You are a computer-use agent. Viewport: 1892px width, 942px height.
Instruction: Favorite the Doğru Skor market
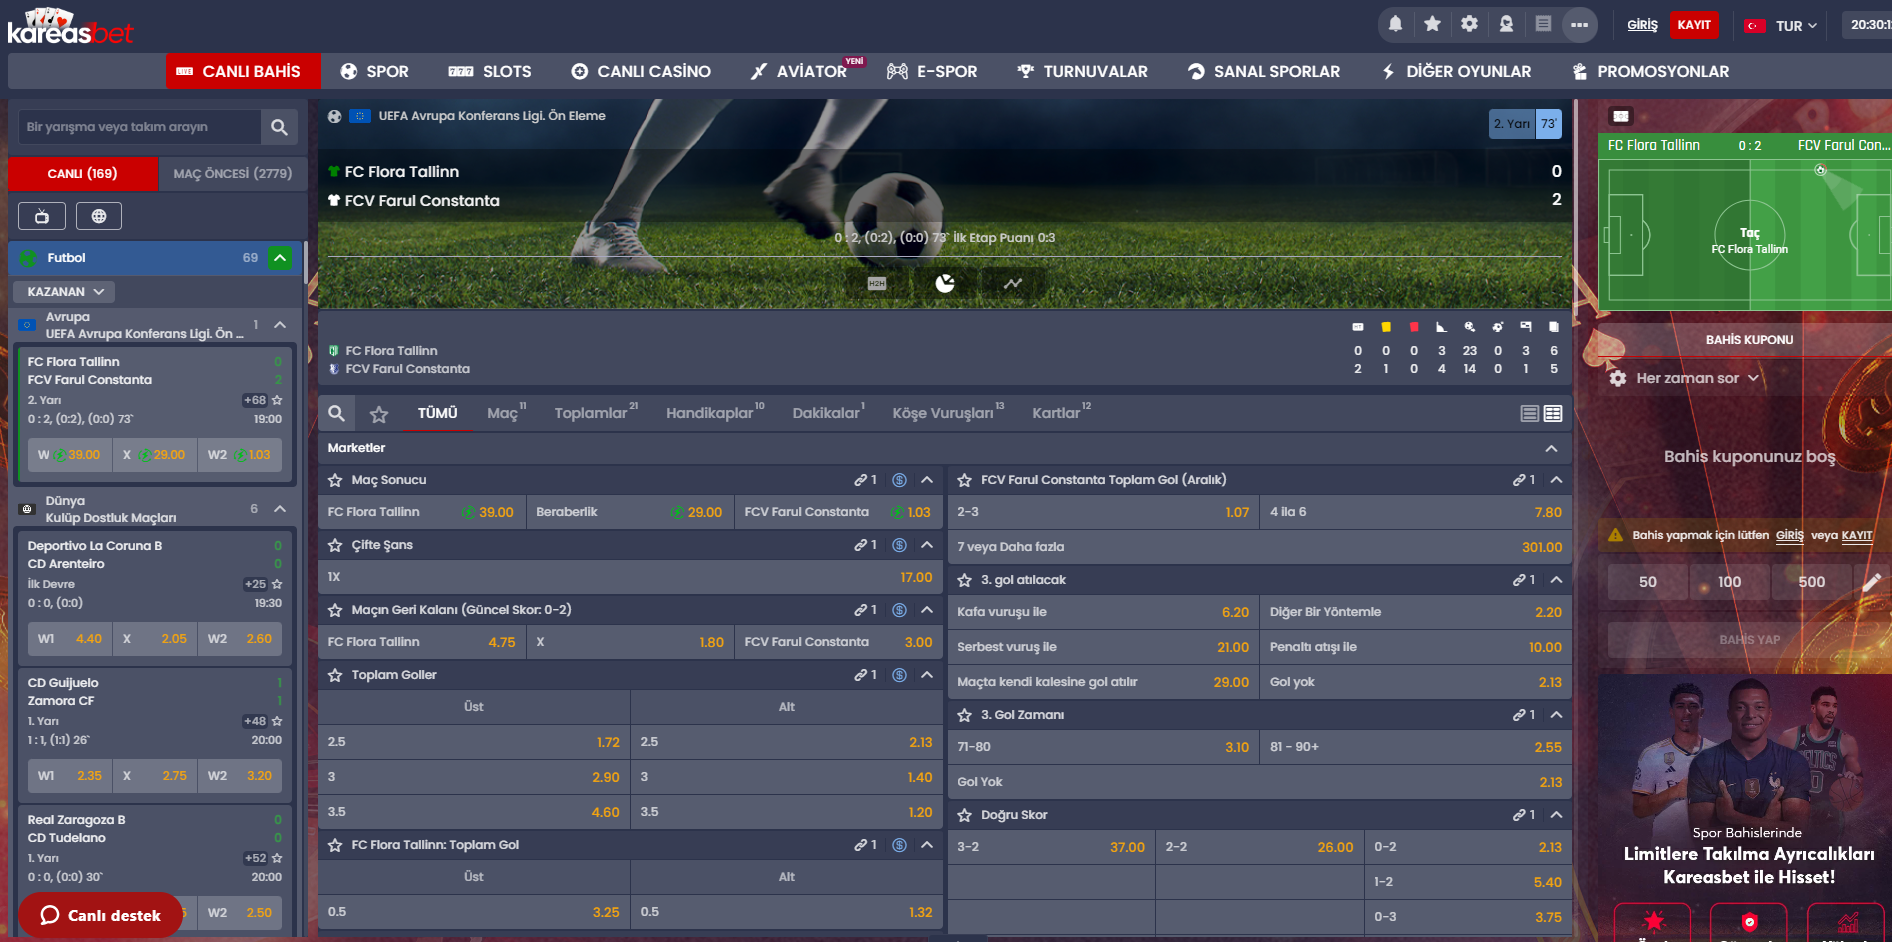pyautogui.click(x=965, y=815)
